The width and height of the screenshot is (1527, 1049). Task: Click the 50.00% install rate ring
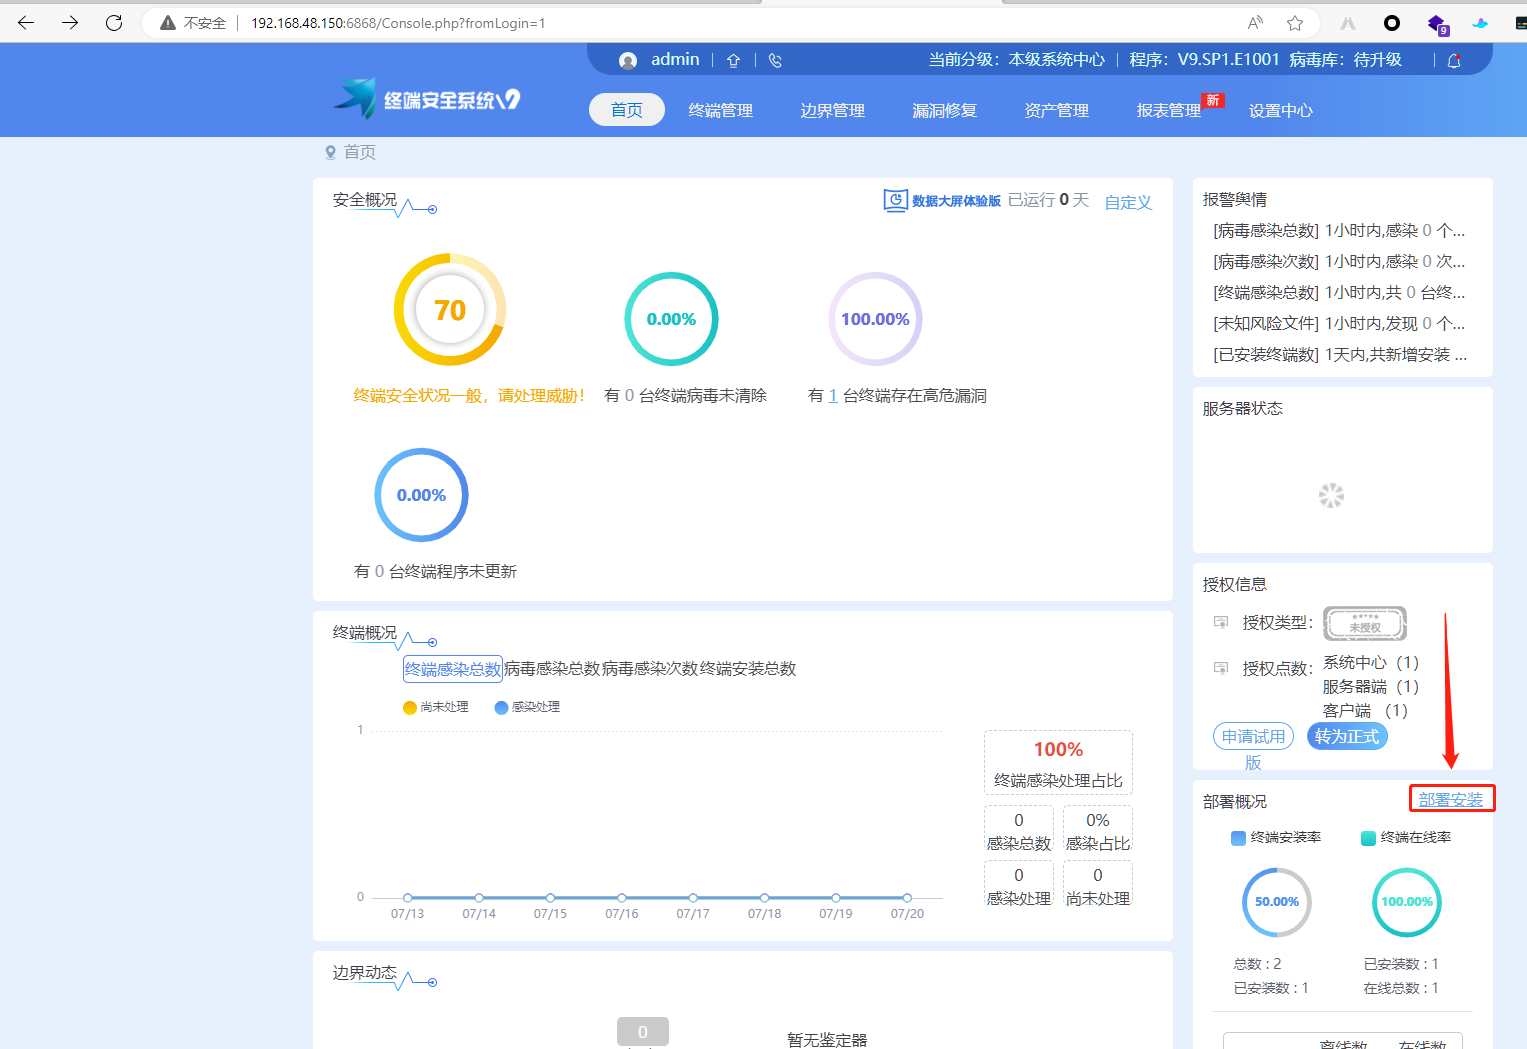1277,902
